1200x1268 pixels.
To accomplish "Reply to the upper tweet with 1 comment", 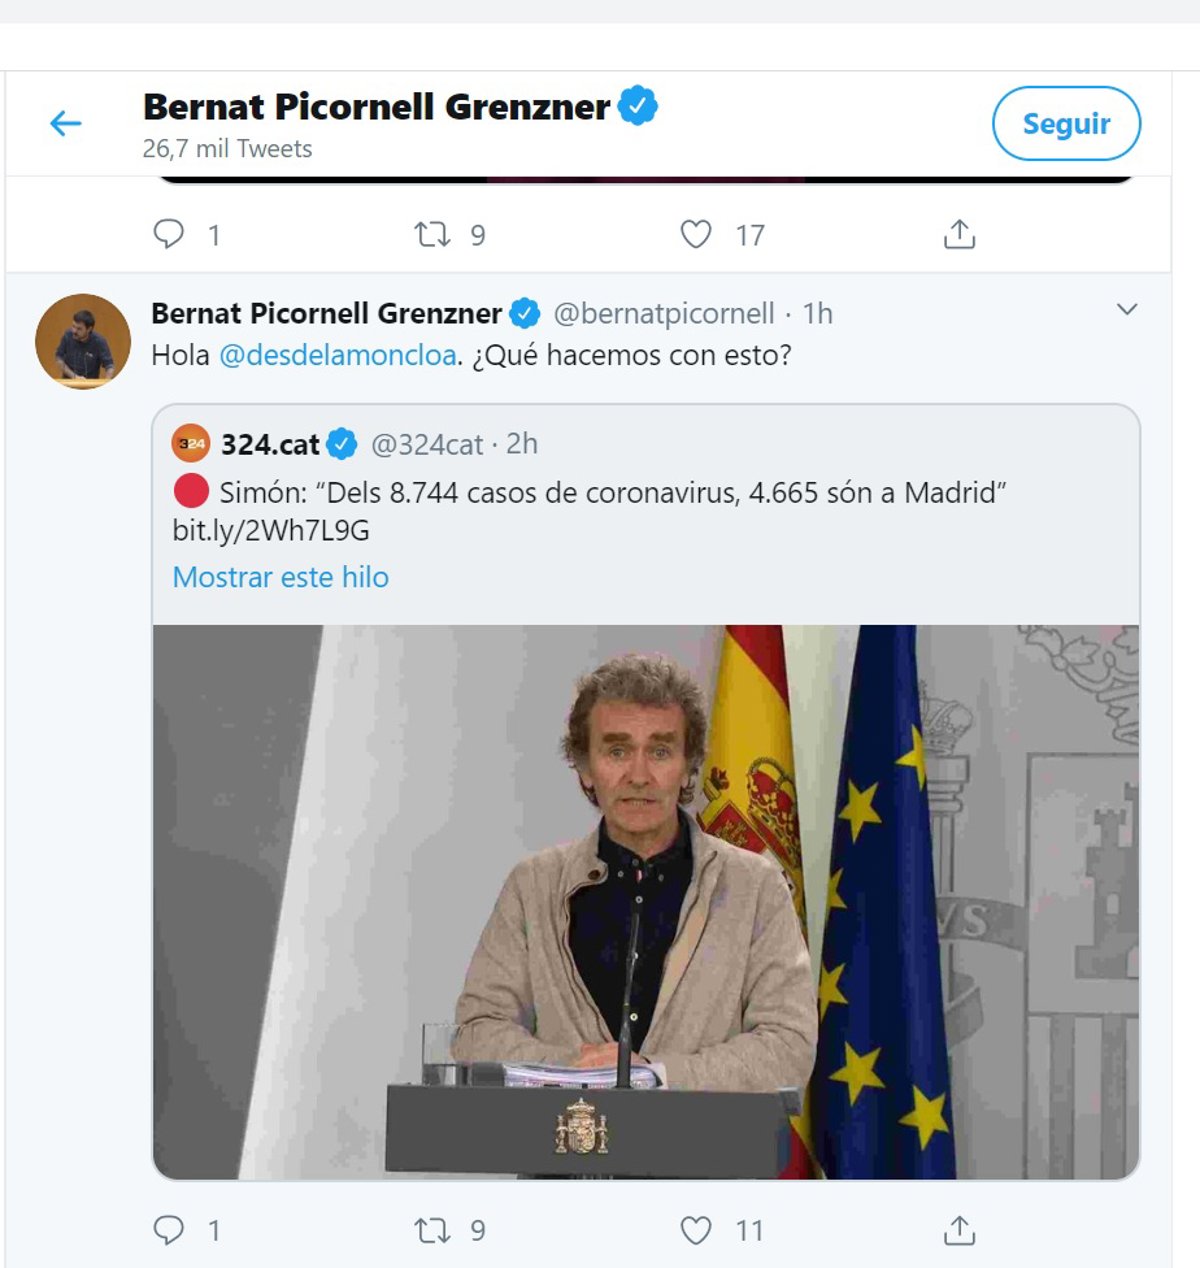I will [x=168, y=234].
